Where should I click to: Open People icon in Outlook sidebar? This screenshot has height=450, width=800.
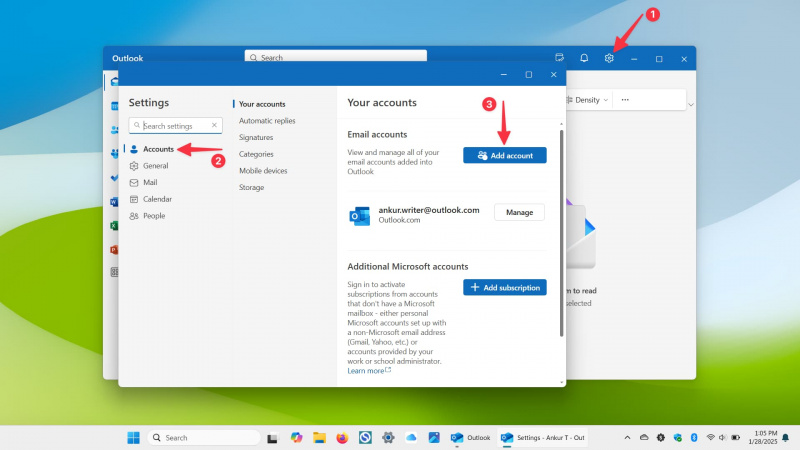pyautogui.click(x=114, y=130)
